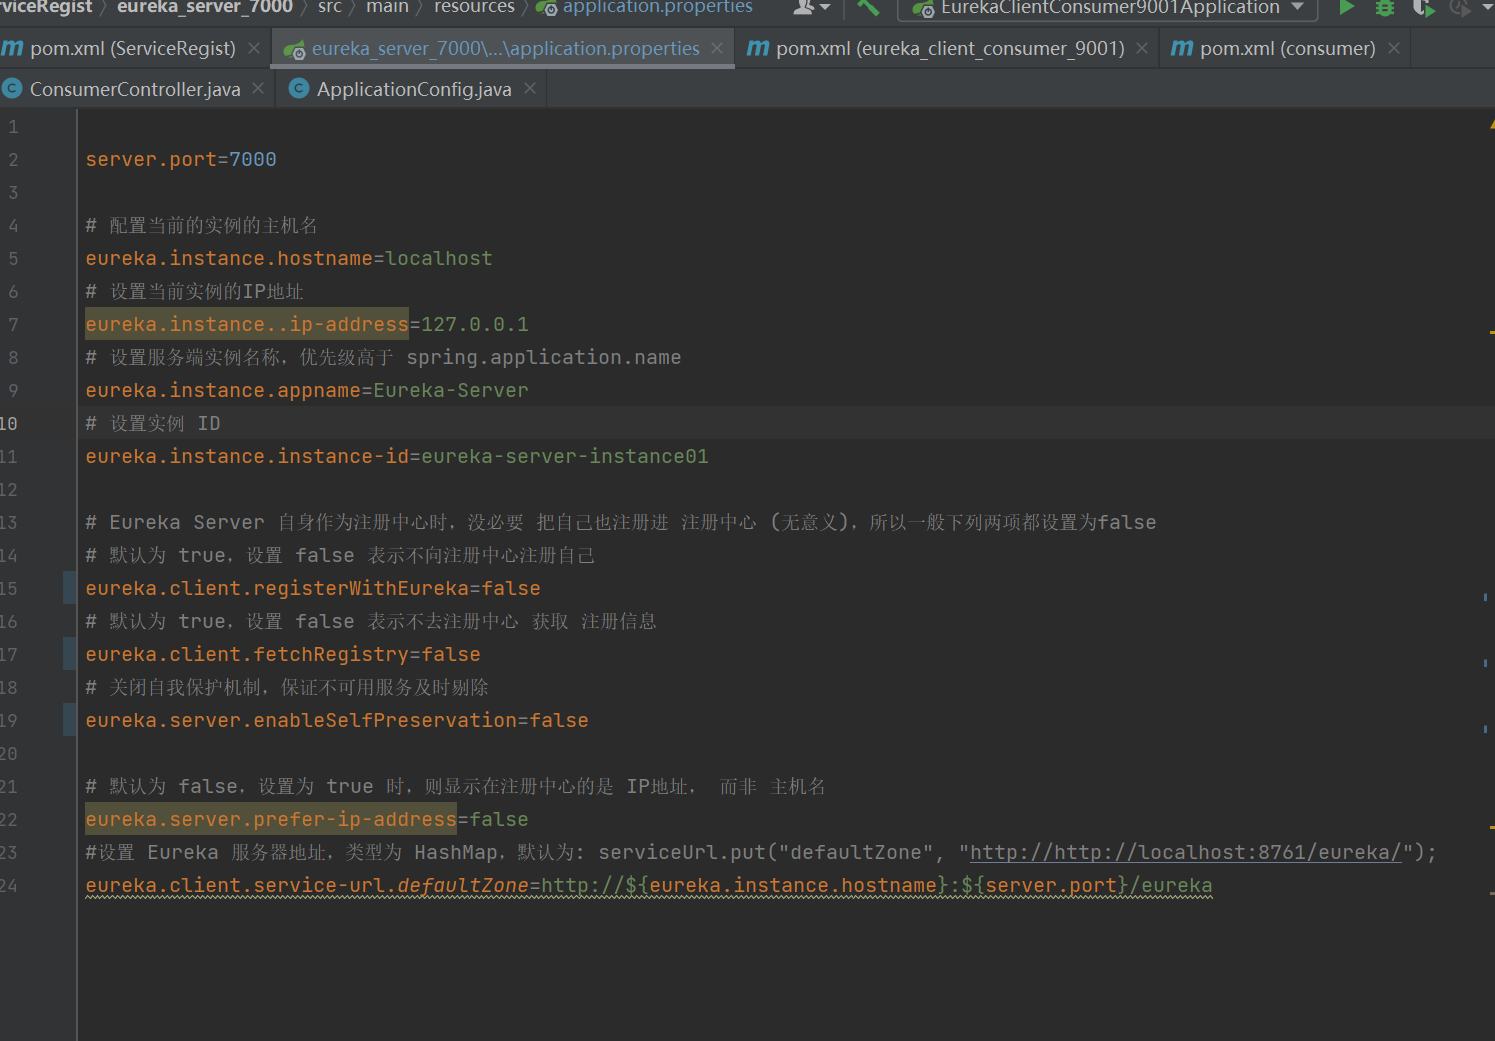Click the server.port property key

coord(151,160)
